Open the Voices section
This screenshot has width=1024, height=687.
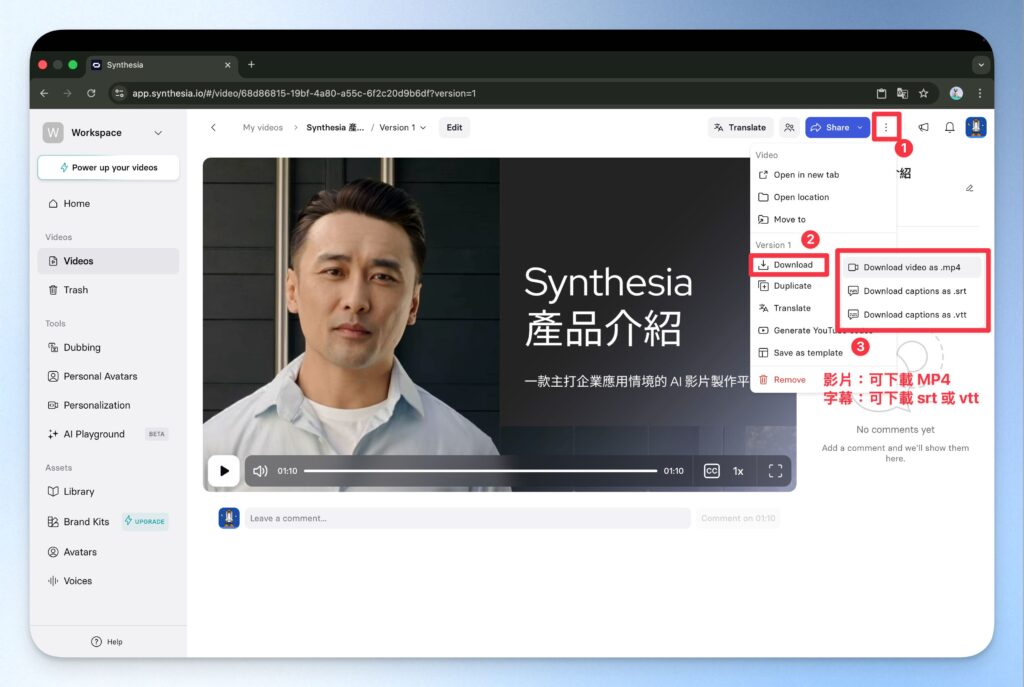[x=77, y=581]
